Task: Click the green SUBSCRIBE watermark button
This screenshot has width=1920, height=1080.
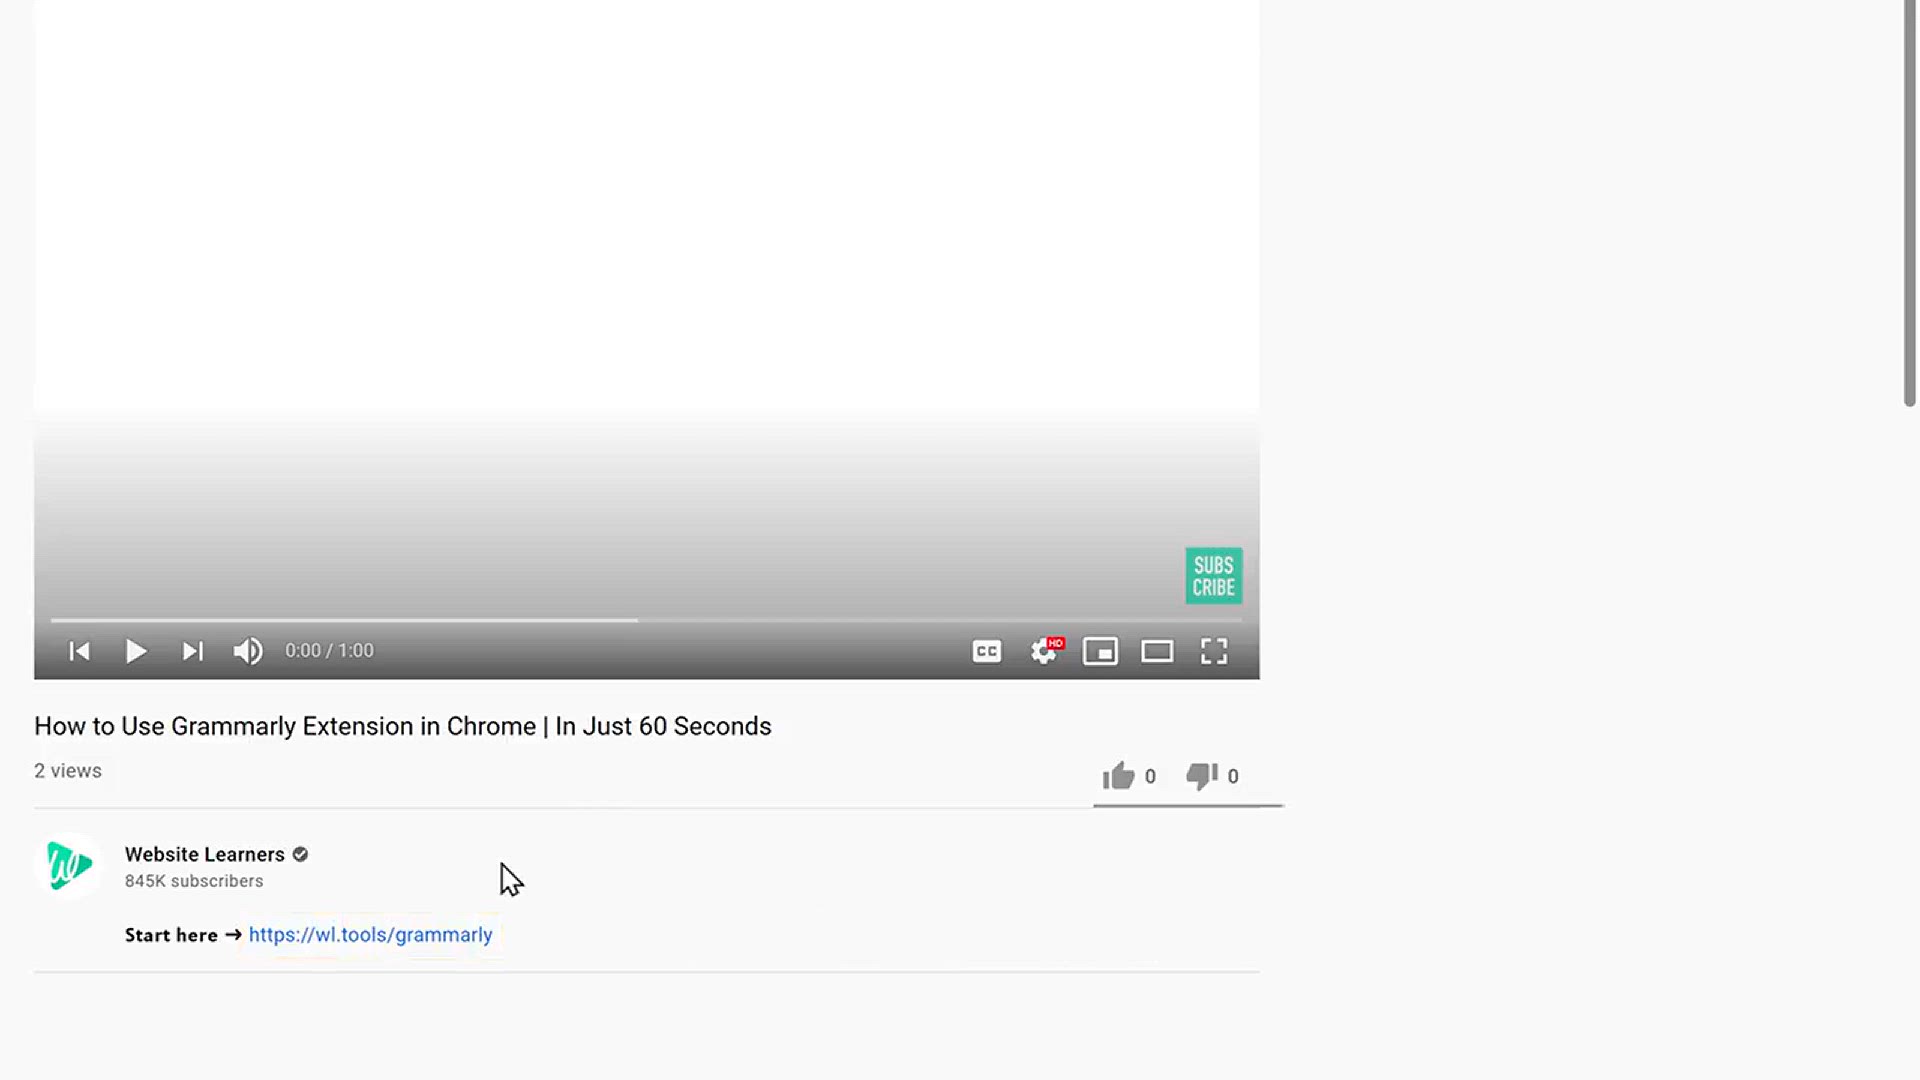Action: (x=1214, y=576)
